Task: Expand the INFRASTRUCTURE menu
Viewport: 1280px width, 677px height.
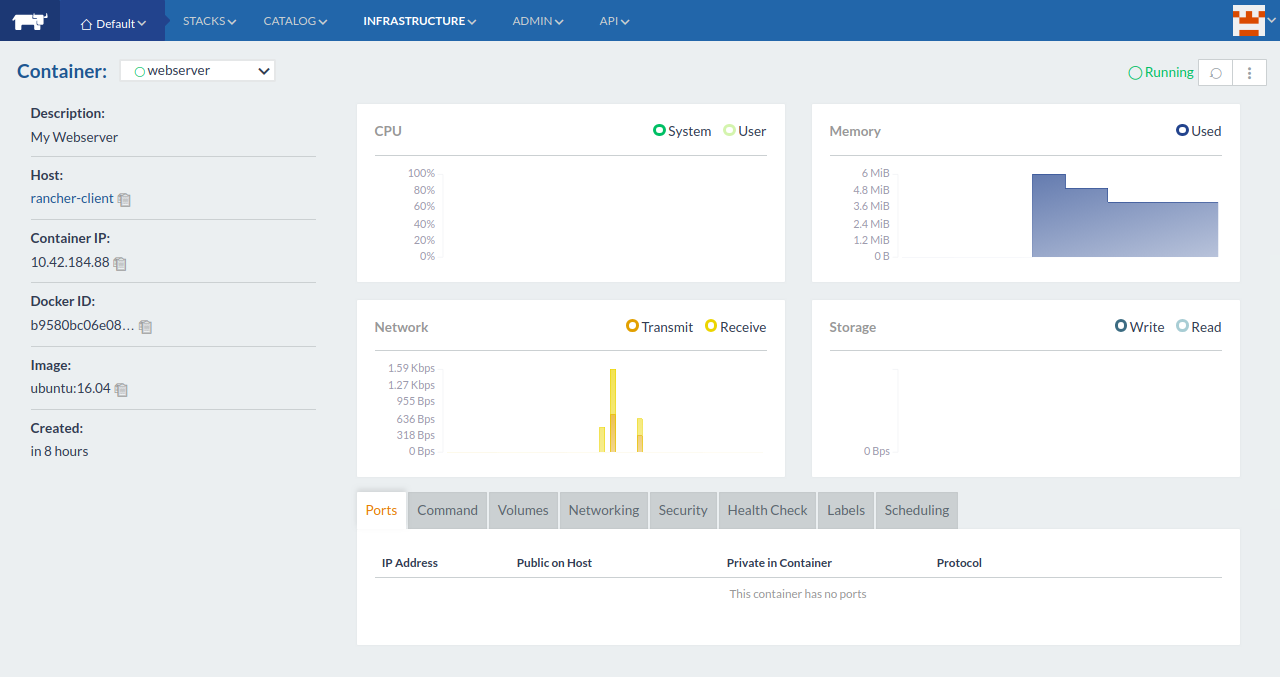Action: point(420,21)
